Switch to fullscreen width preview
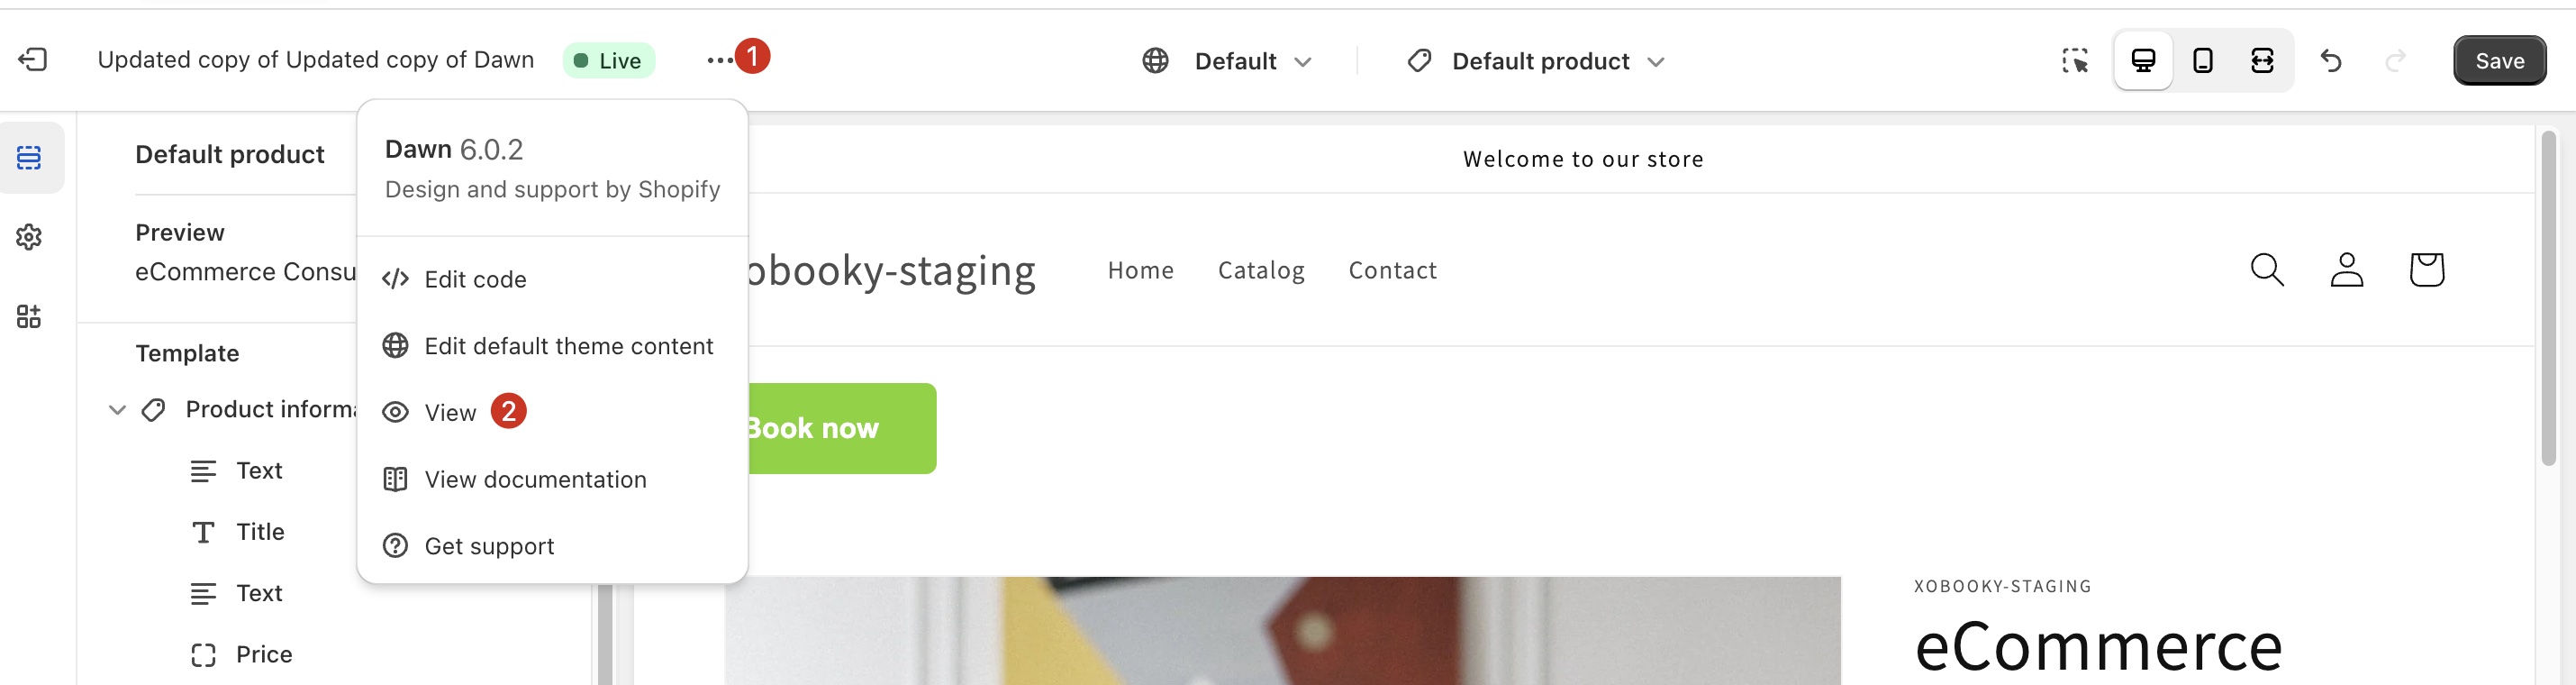This screenshot has width=2576, height=685. click(x=2262, y=61)
